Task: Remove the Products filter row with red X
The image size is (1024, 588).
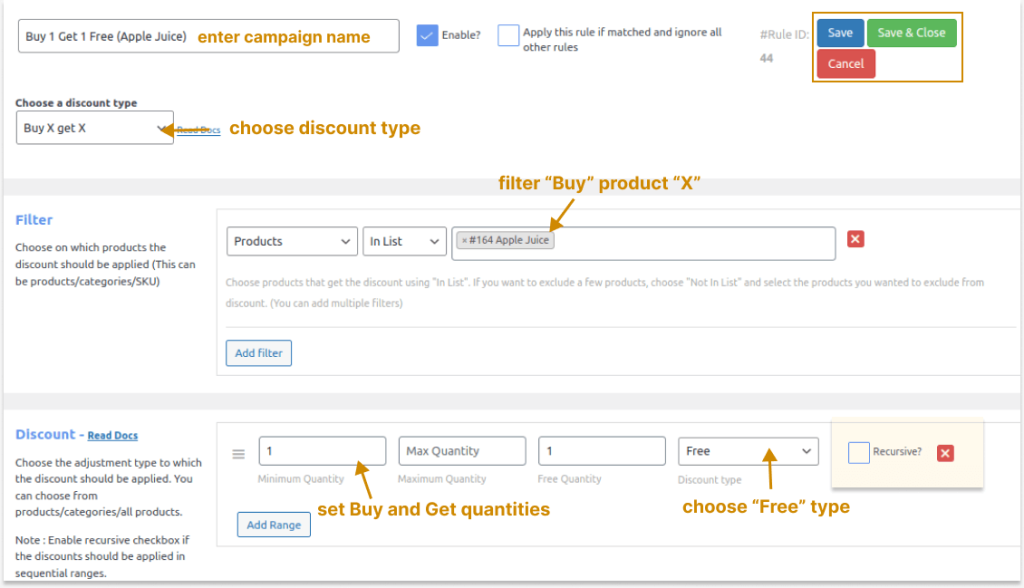Action: click(855, 238)
